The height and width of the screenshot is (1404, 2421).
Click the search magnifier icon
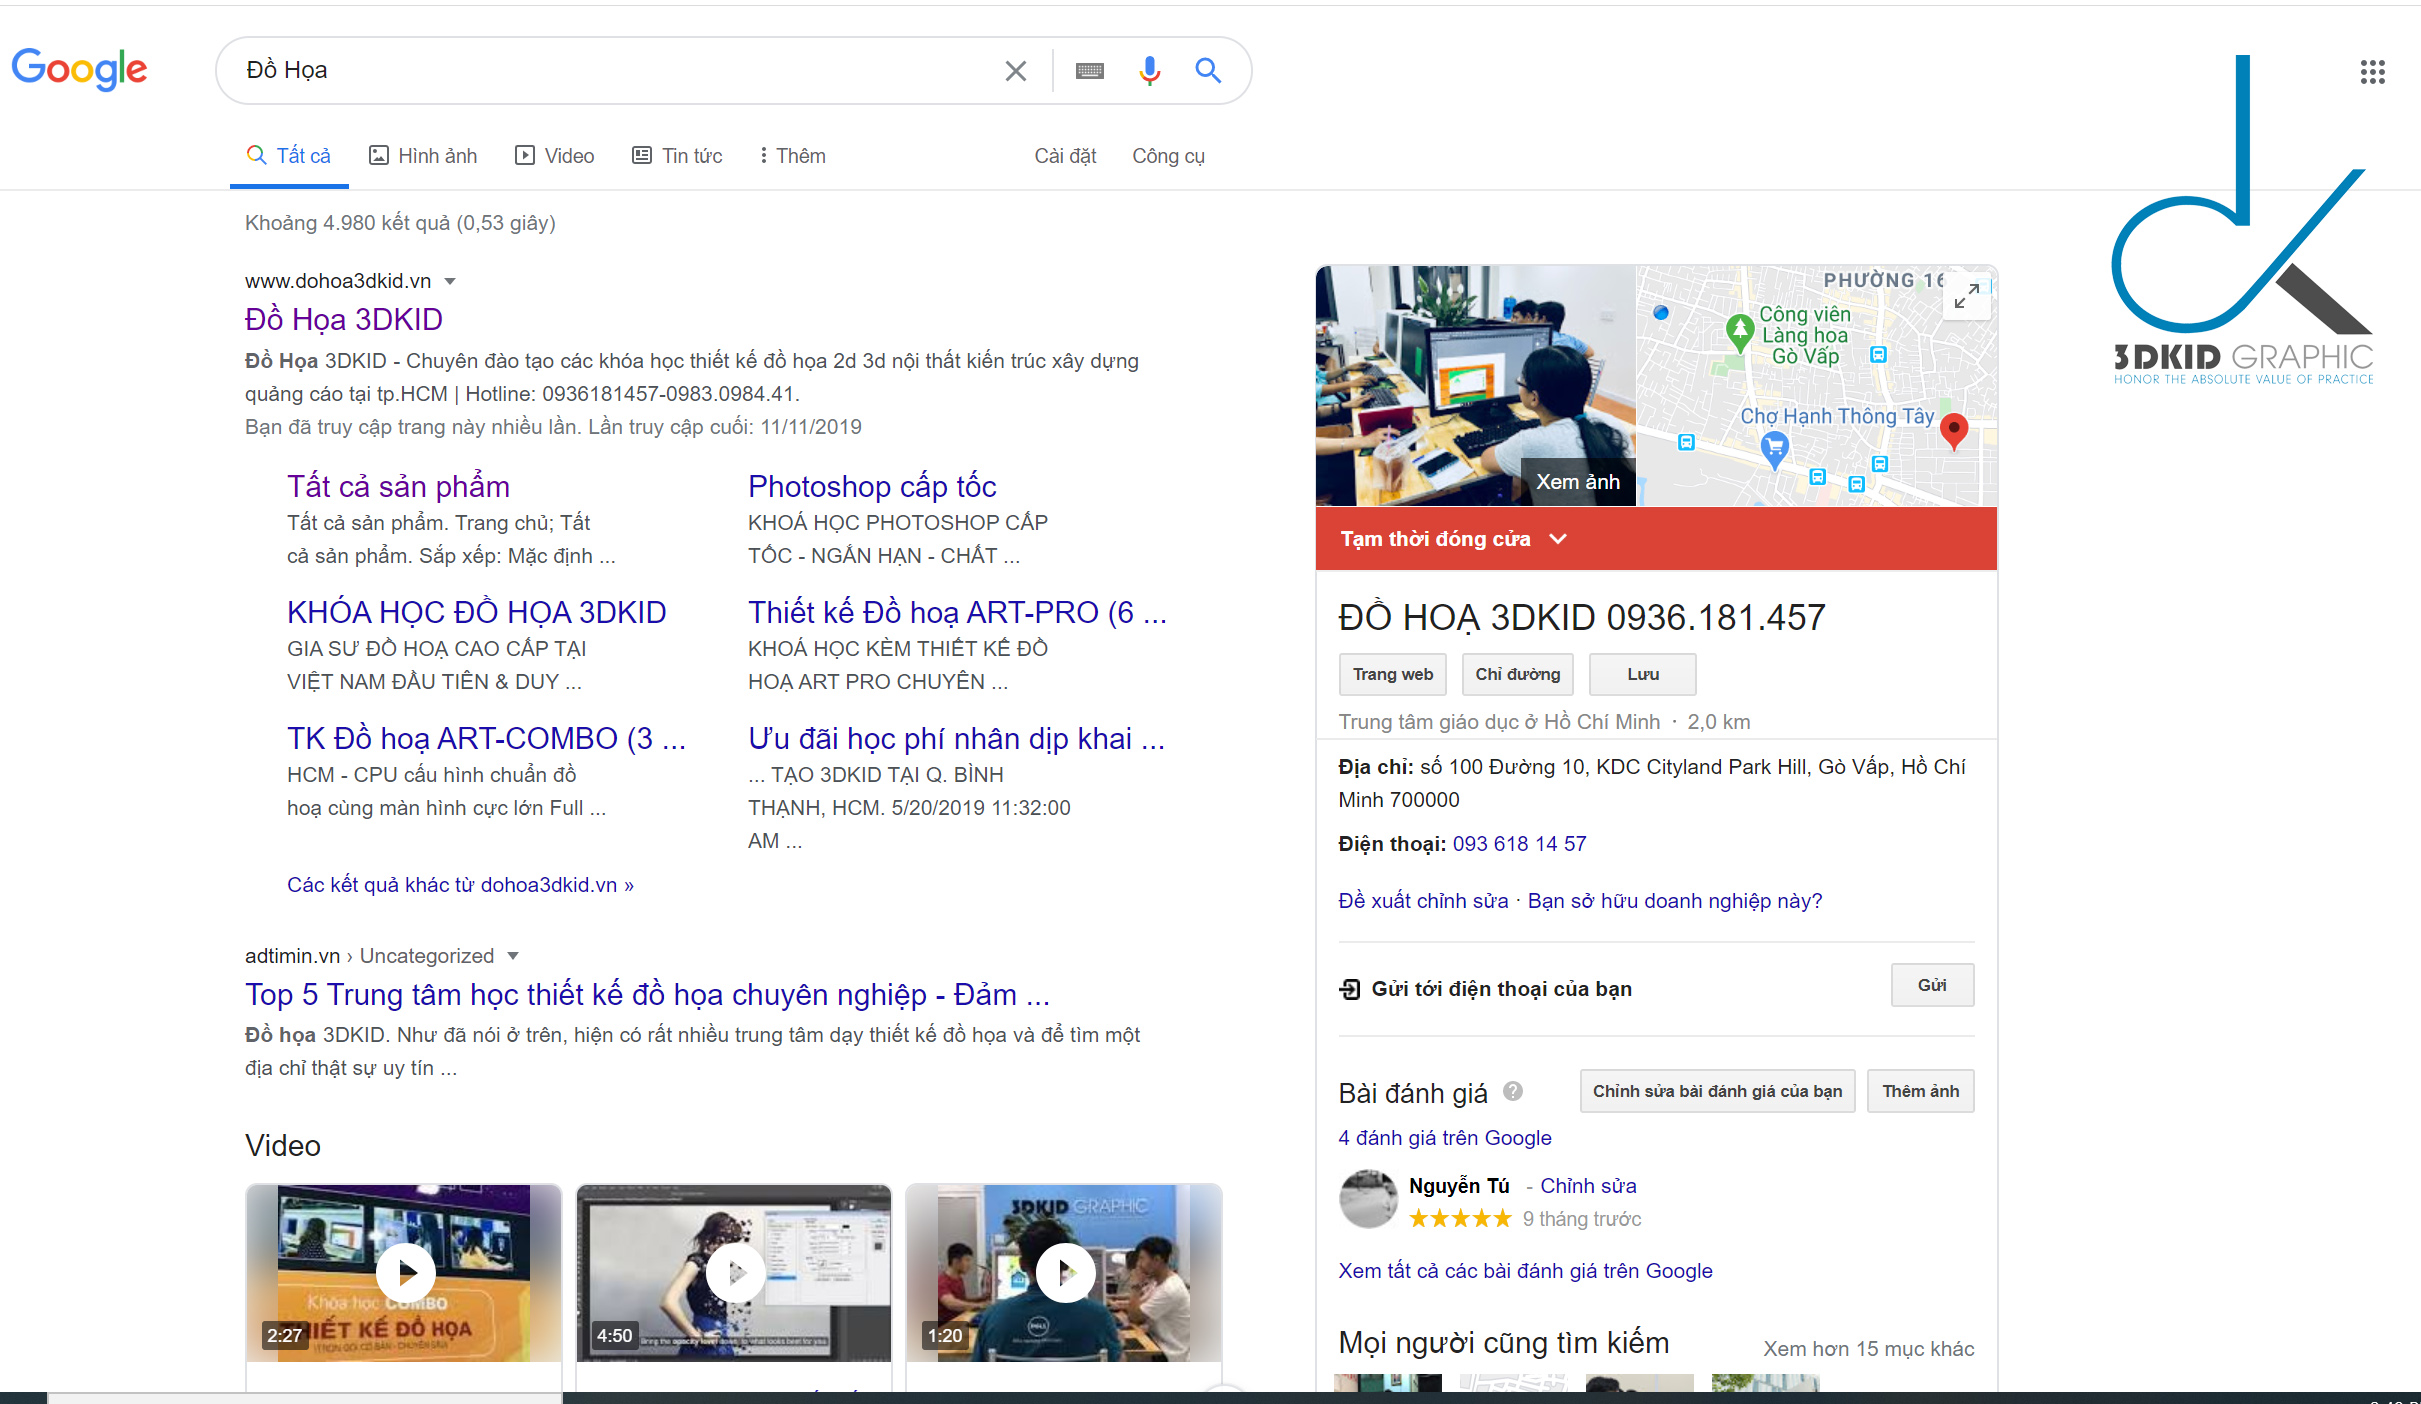coord(1207,70)
